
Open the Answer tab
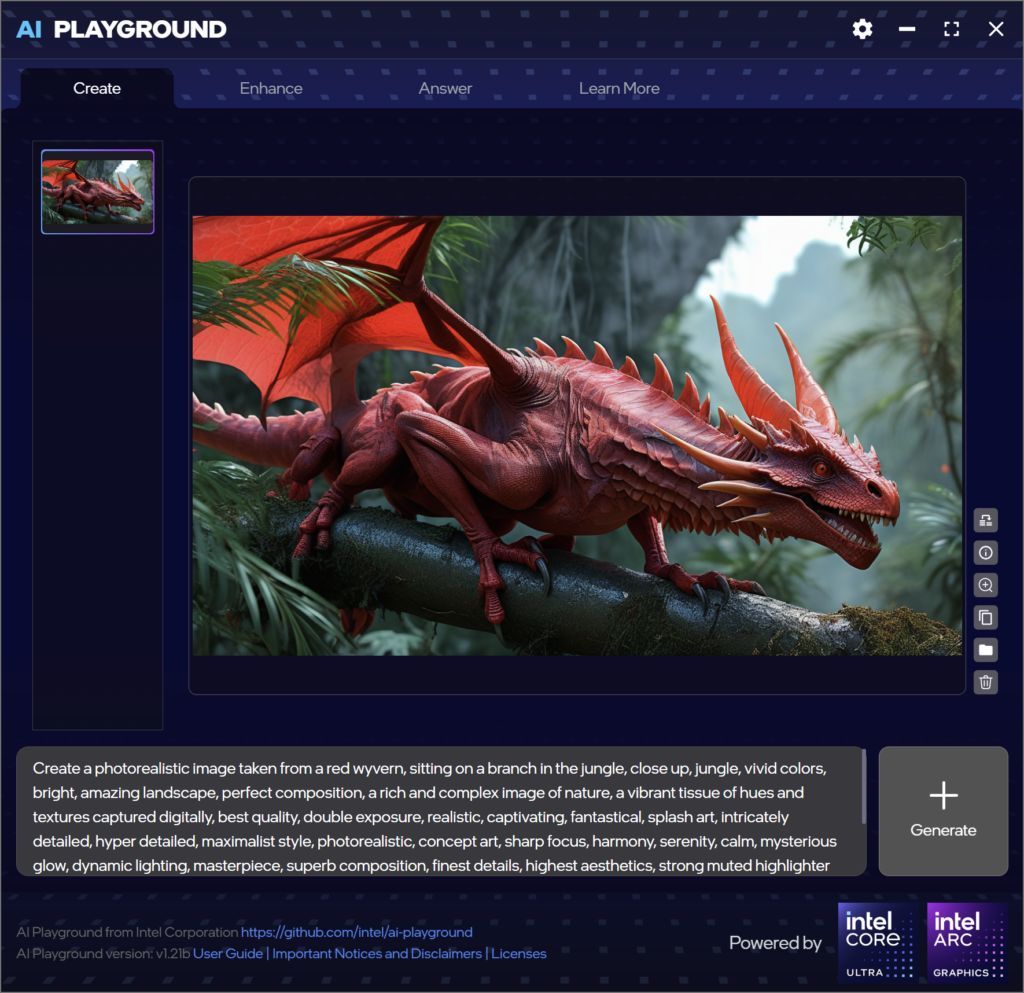click(x=445, y=88)
